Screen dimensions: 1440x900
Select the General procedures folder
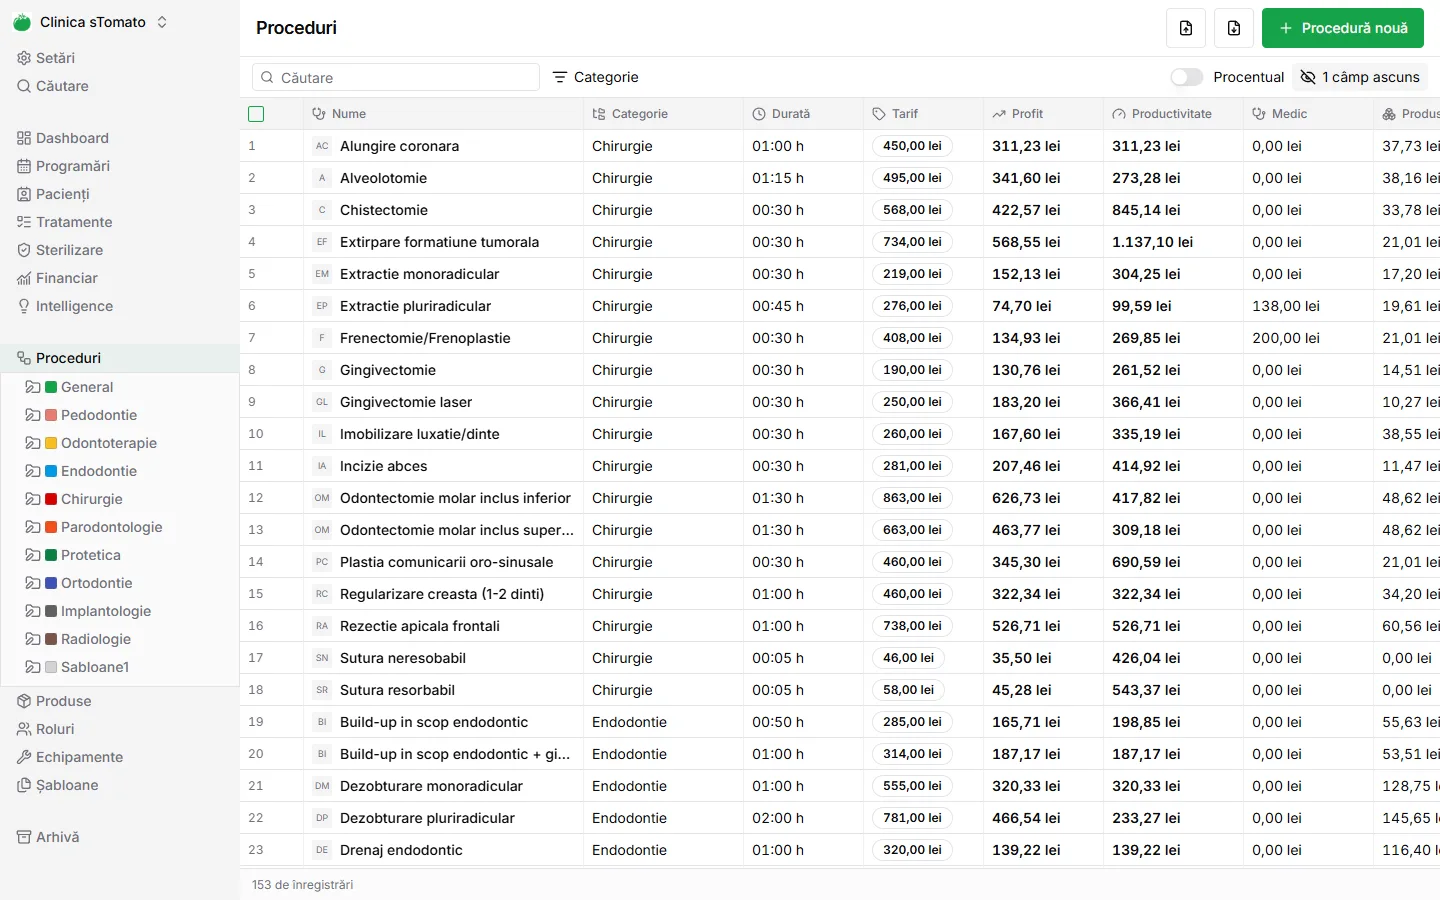coord(87,387)
